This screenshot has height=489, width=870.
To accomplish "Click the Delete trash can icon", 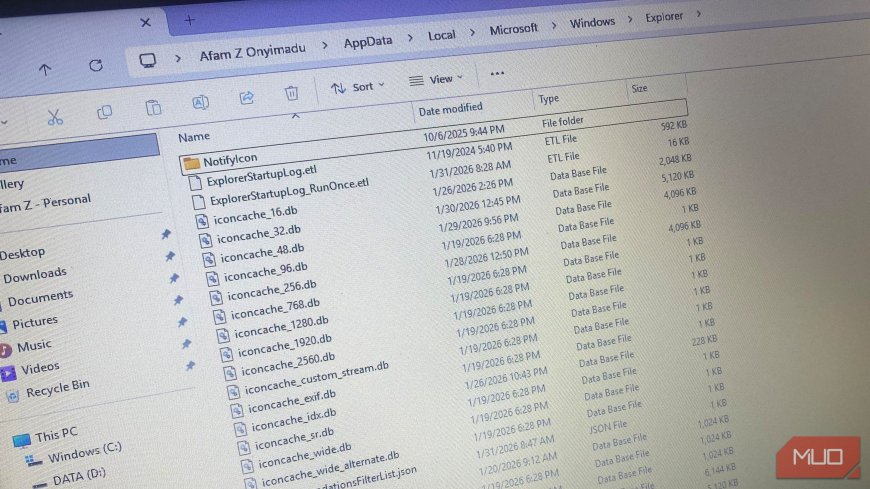I will point(291,93).
